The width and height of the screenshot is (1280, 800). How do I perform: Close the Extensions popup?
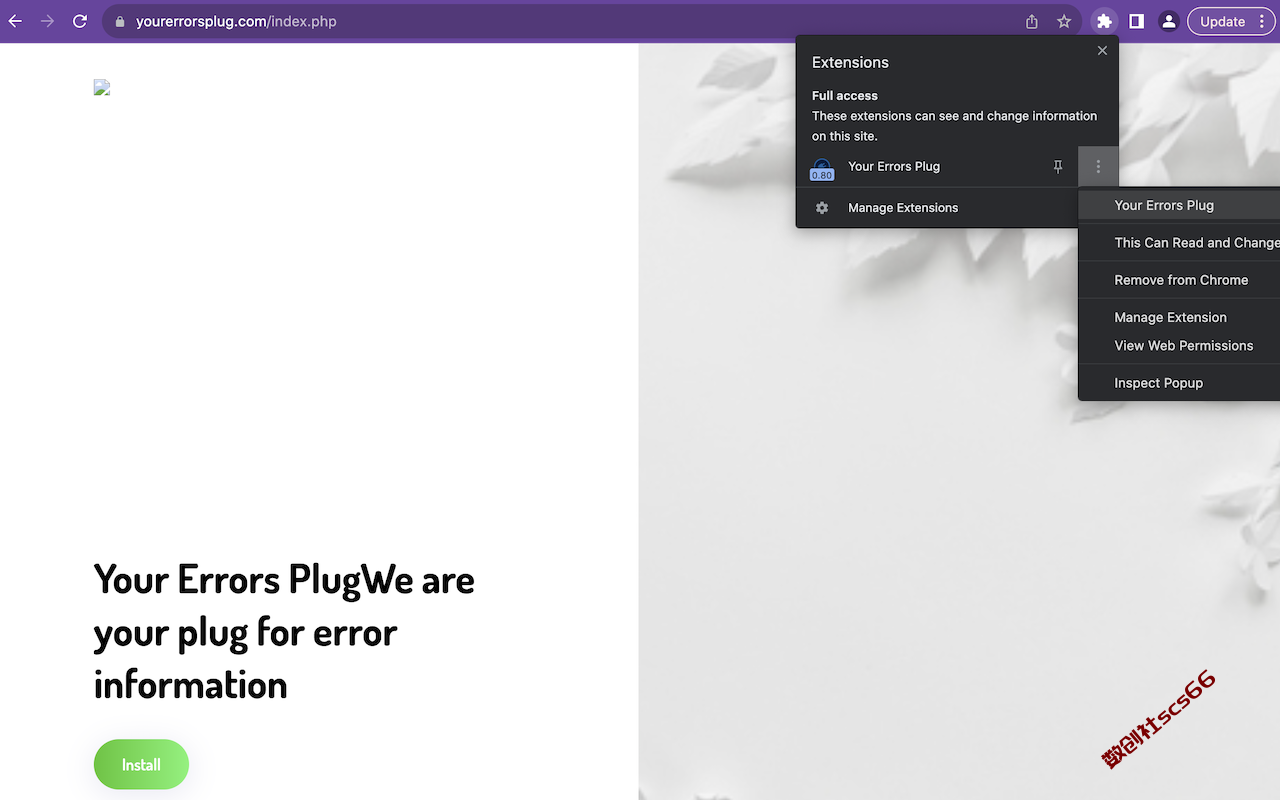click(1102, 50)
